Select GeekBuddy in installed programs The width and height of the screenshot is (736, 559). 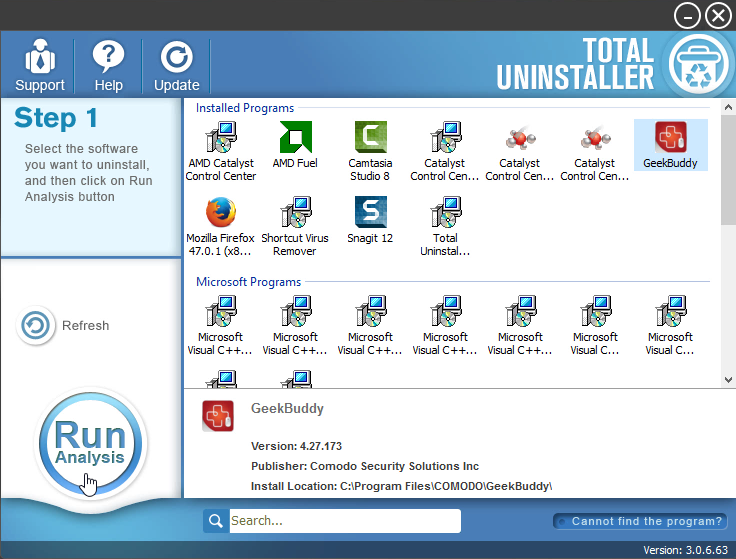click(670, 145)
